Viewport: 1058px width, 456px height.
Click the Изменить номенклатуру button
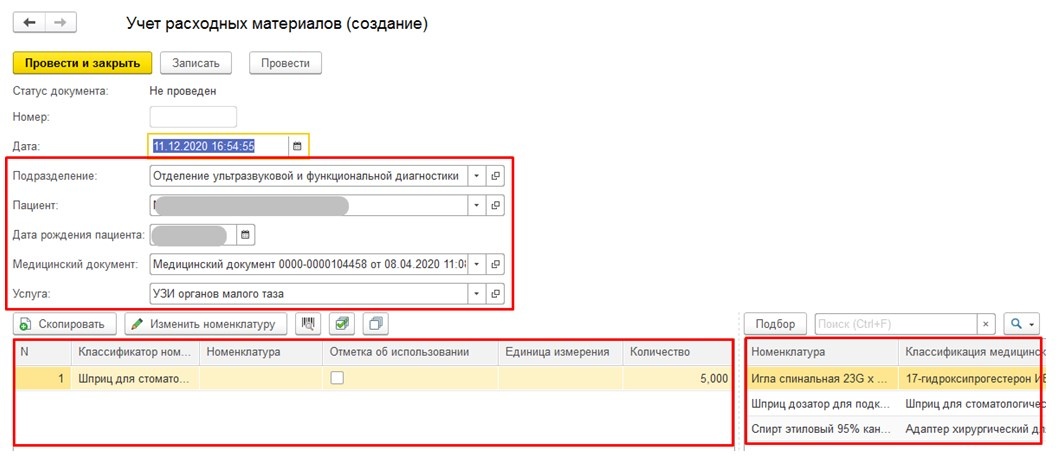(x=206, y=324)
